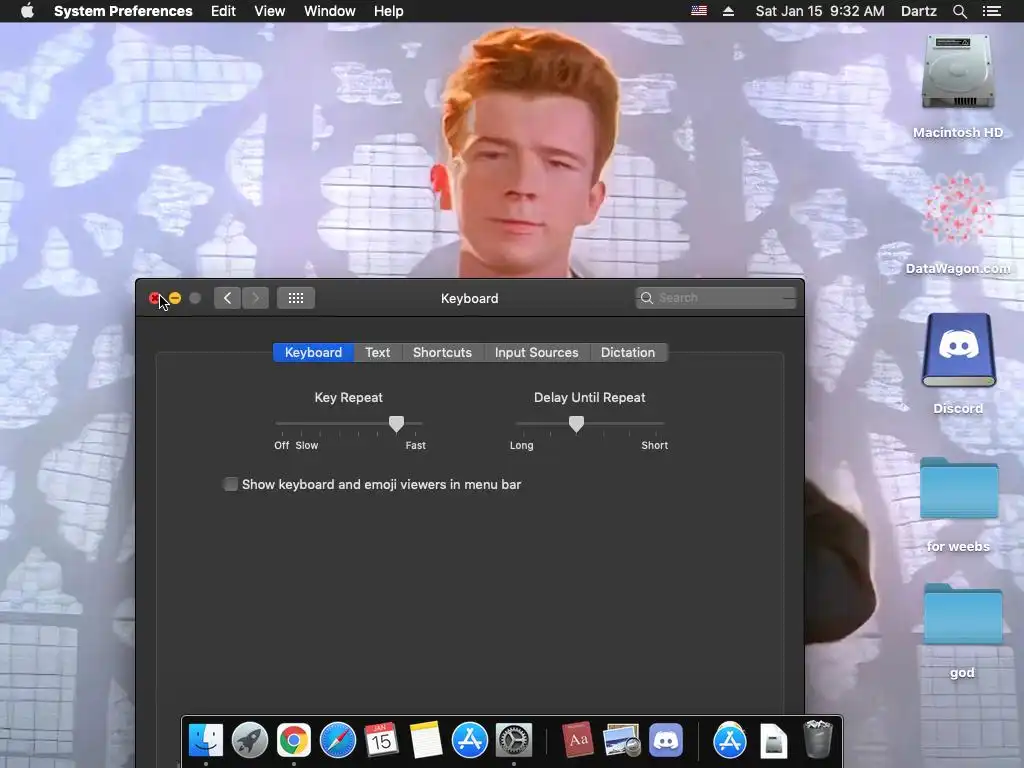This screenshot has height=768, width=1024.
Task: Minimize the Keyboard preferences window
Action: 175,298
